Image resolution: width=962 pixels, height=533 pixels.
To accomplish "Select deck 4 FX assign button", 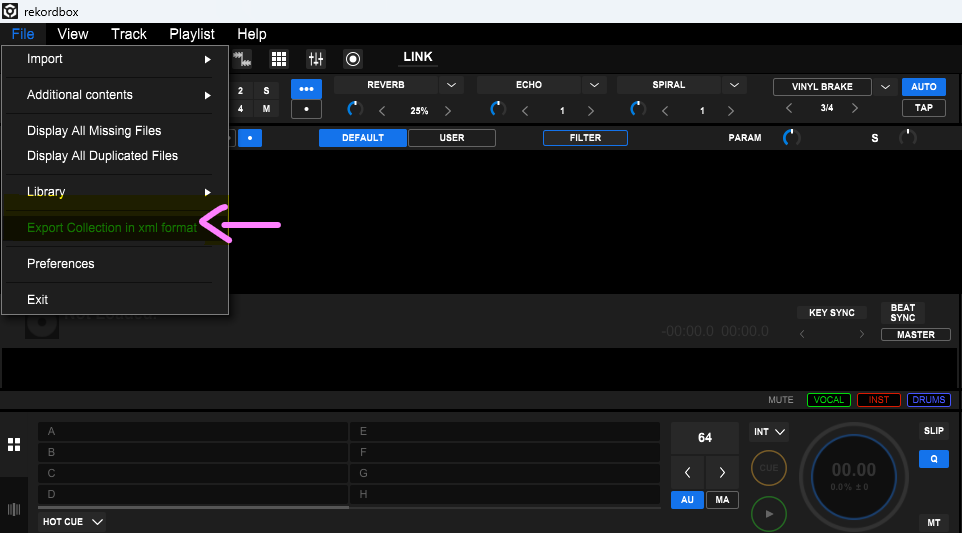I will click(x=240, y=109).
